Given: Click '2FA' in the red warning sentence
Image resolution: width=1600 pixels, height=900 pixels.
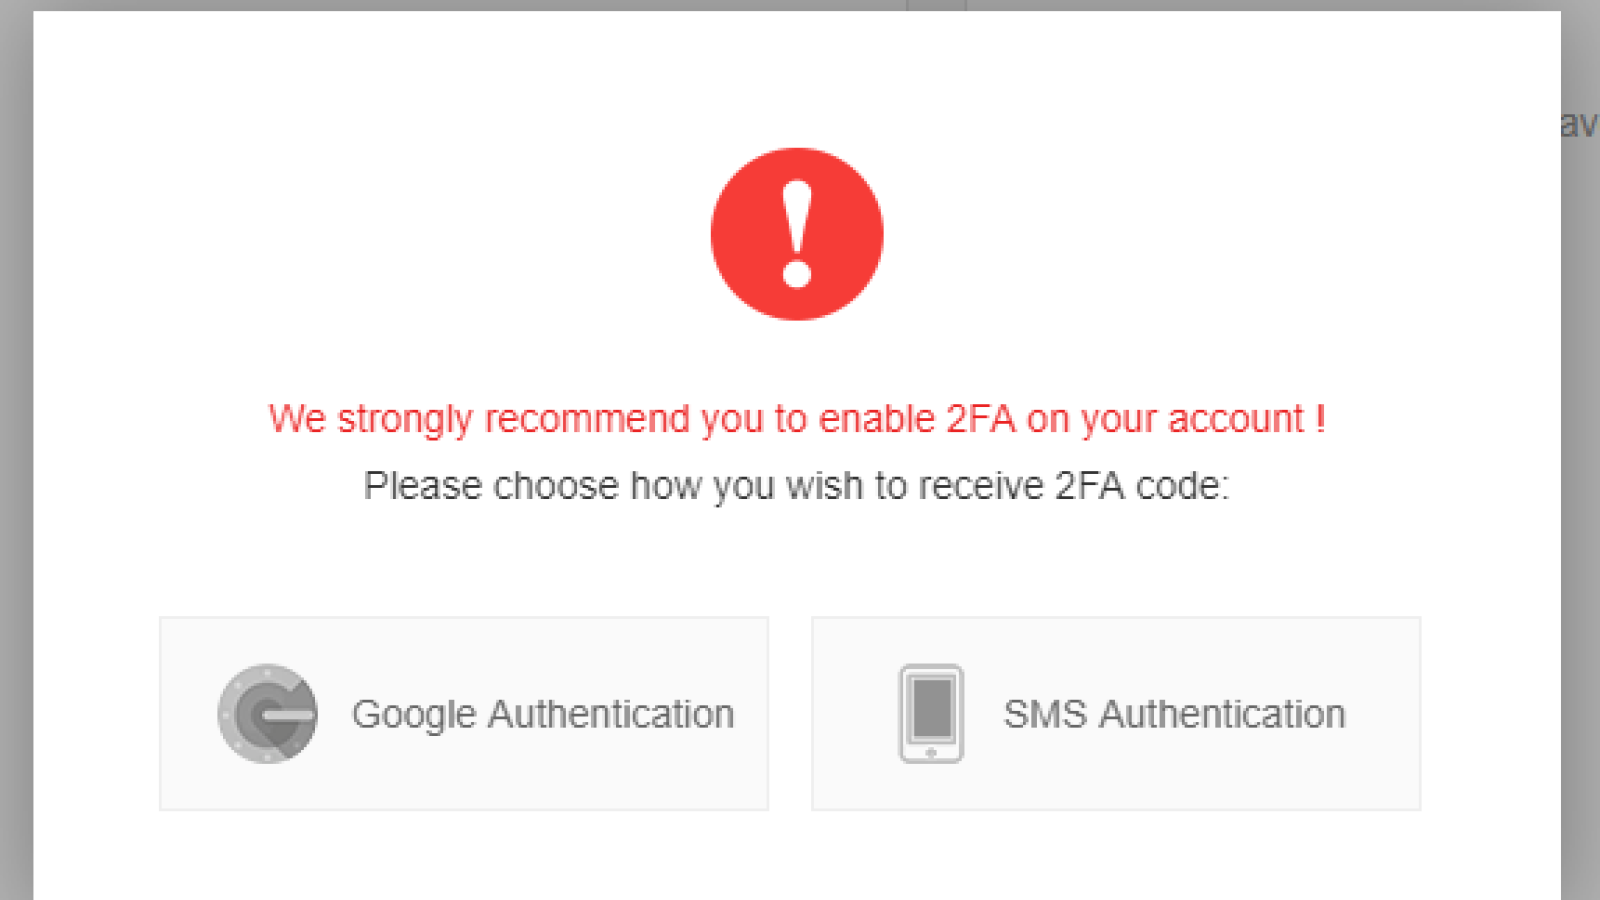Looking at the screenshot, I should pos(981,418).
